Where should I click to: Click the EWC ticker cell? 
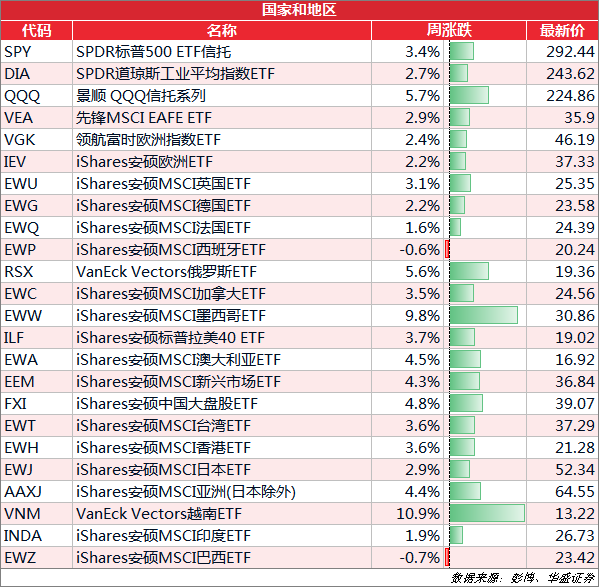[x=36, y=293]
